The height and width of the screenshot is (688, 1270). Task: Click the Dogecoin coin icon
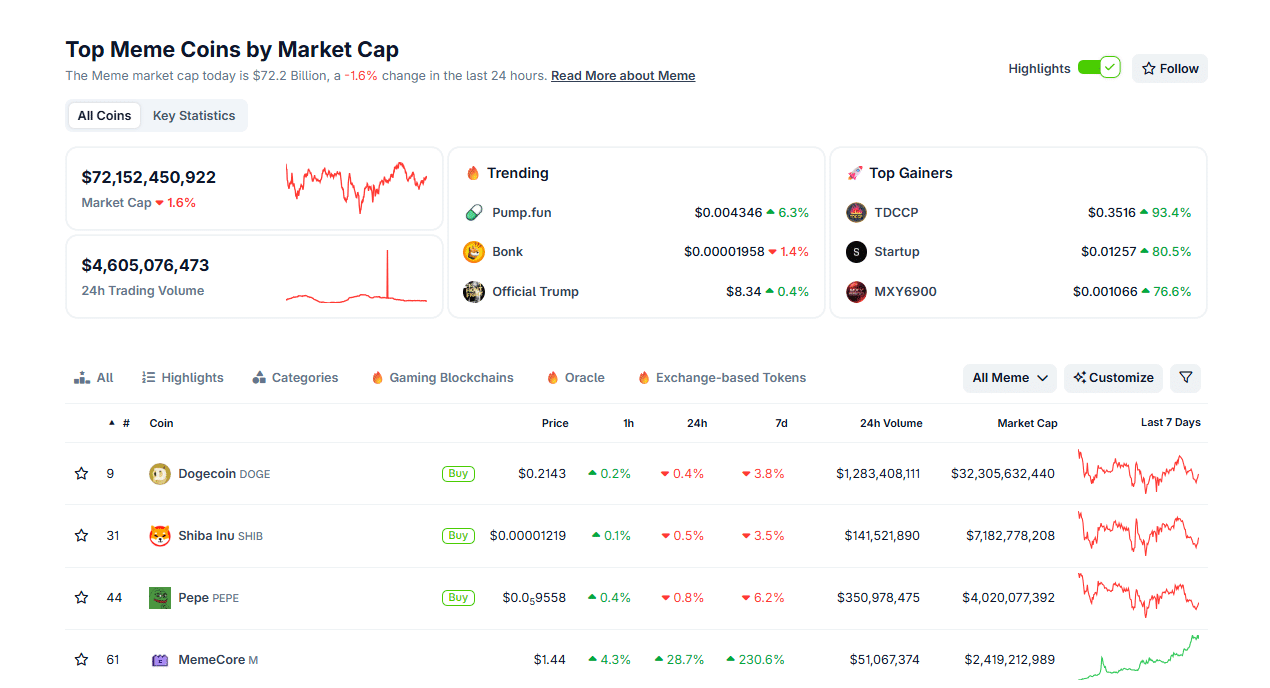pyautogui.click(x=159, y=473)
